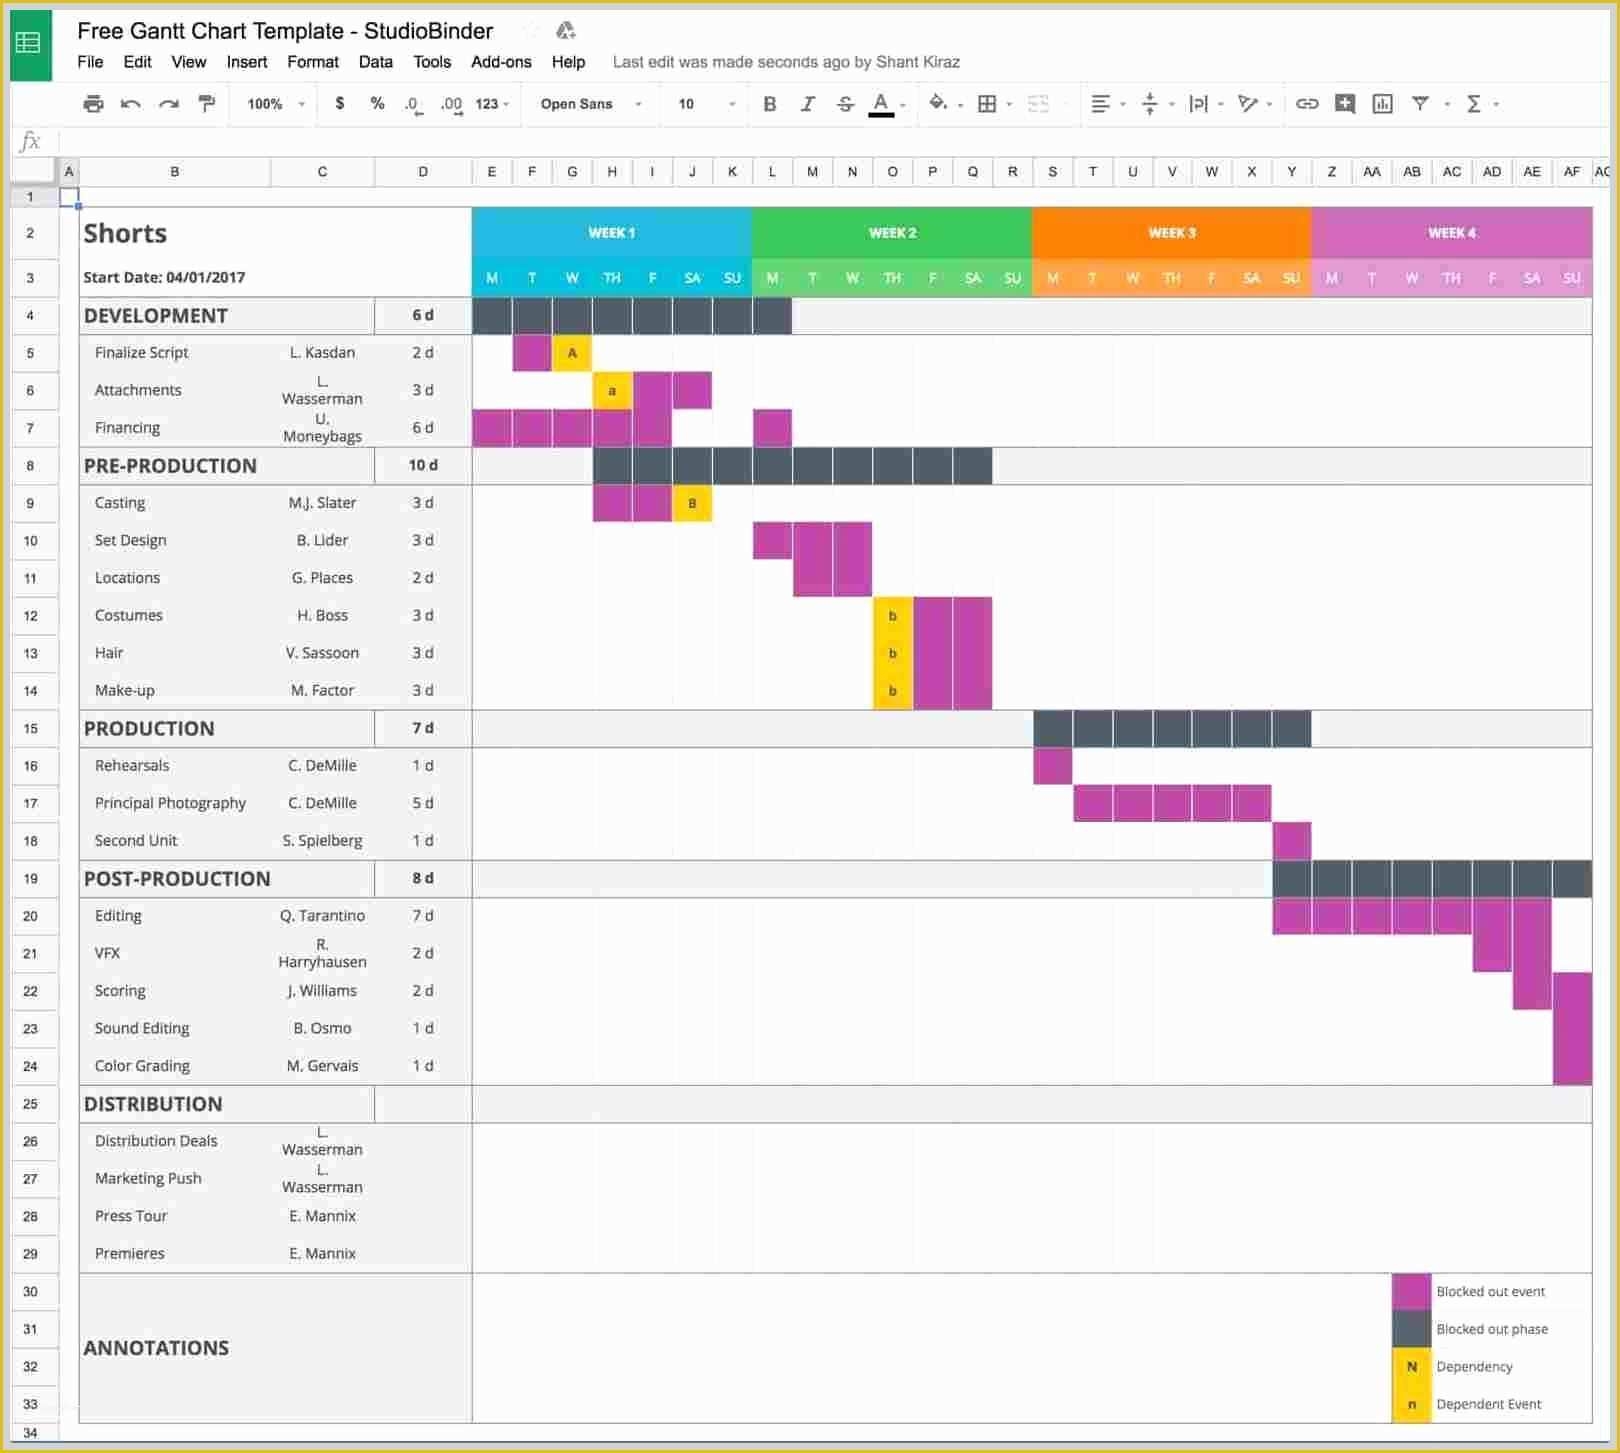
Task: Insert a comment using the comment icon
Action: click(x=1344, y=103)
